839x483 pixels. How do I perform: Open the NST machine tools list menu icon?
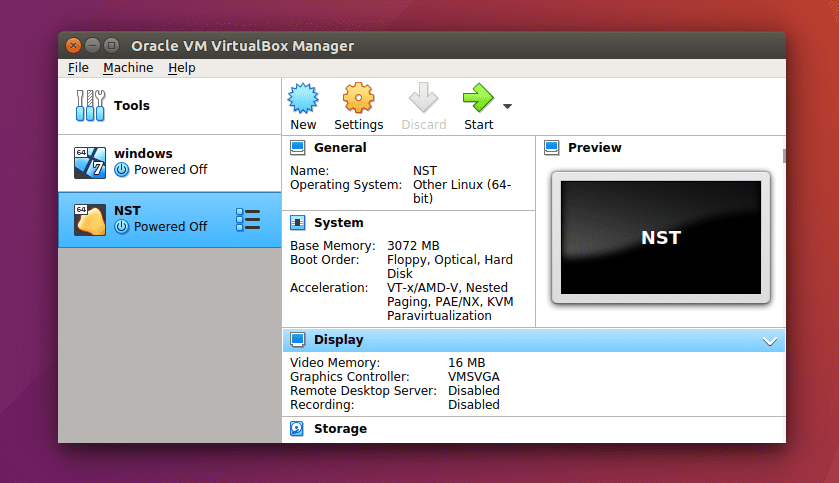(x=248, y=220)
